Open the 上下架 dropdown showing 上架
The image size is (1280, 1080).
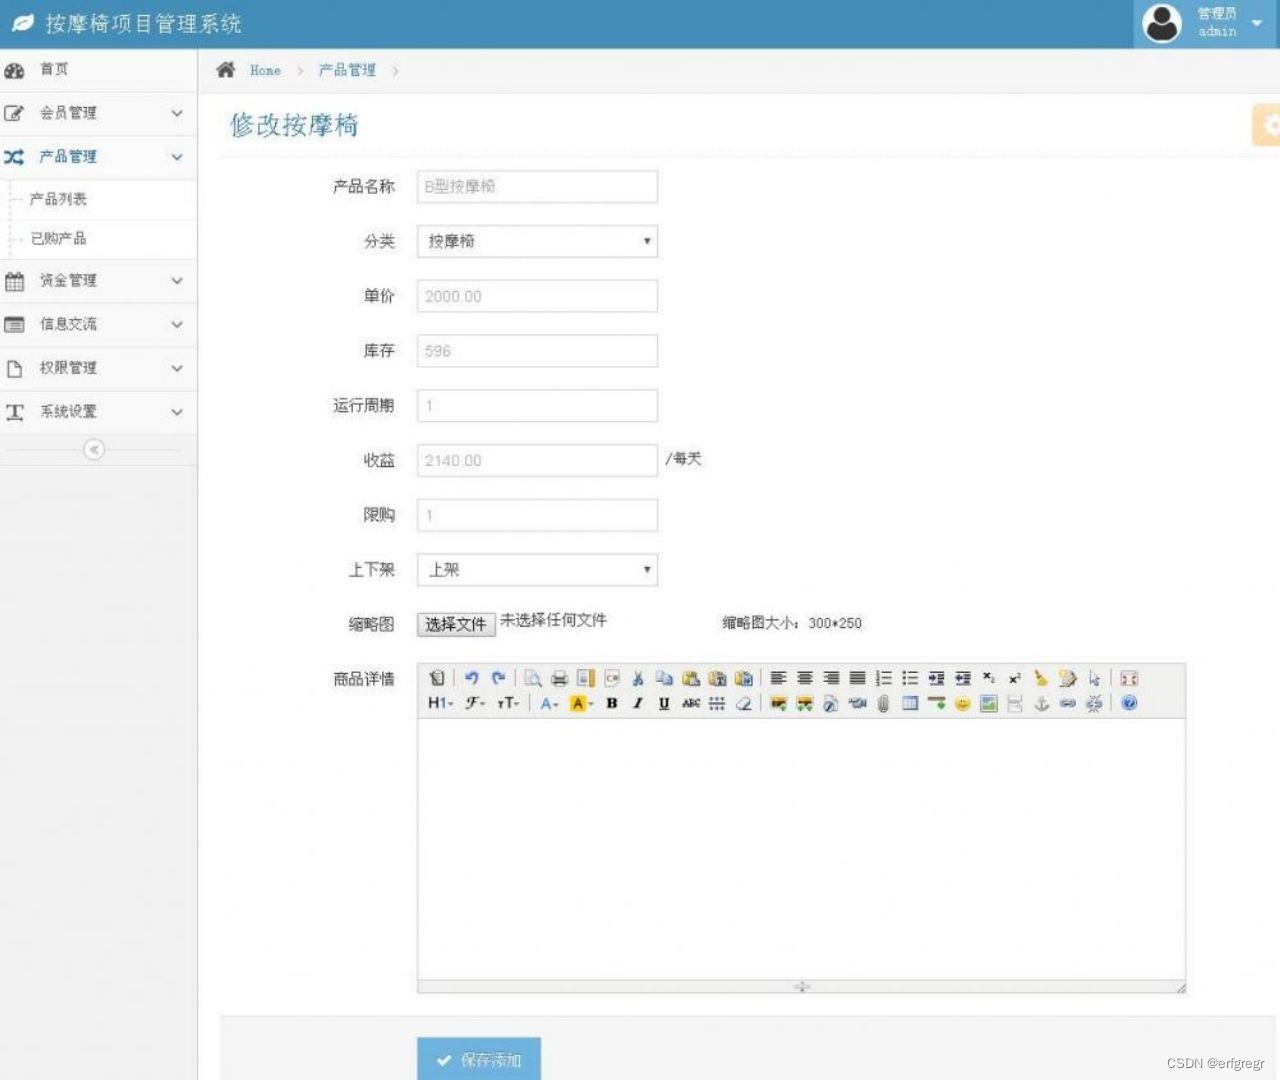tap(536, 569)
